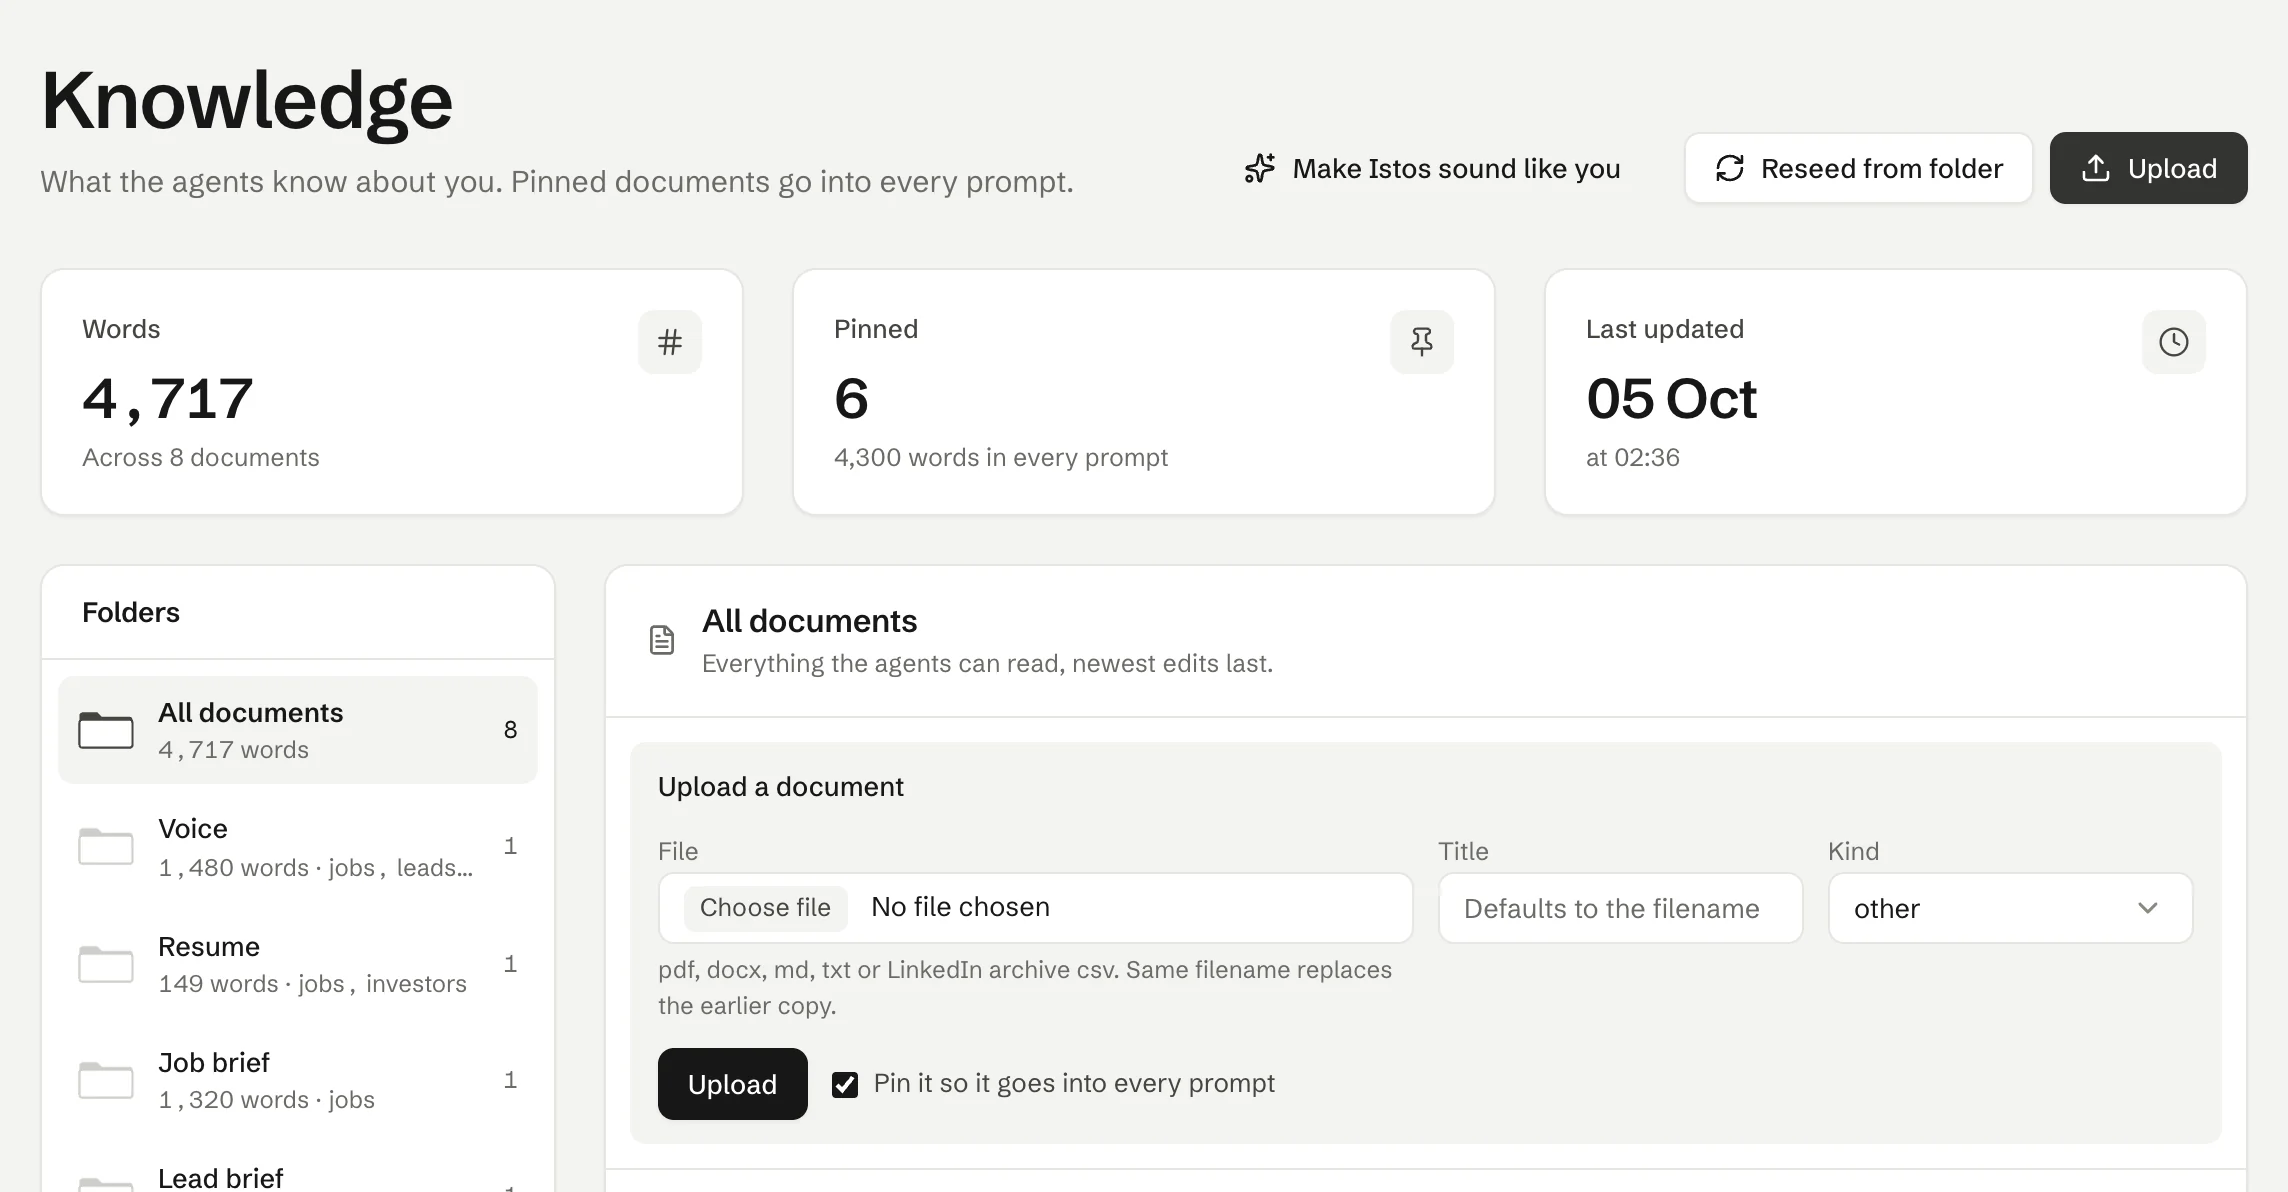Open the Job brief folder
The image size is (2288, 1192).
click(x=298, y=1080)
